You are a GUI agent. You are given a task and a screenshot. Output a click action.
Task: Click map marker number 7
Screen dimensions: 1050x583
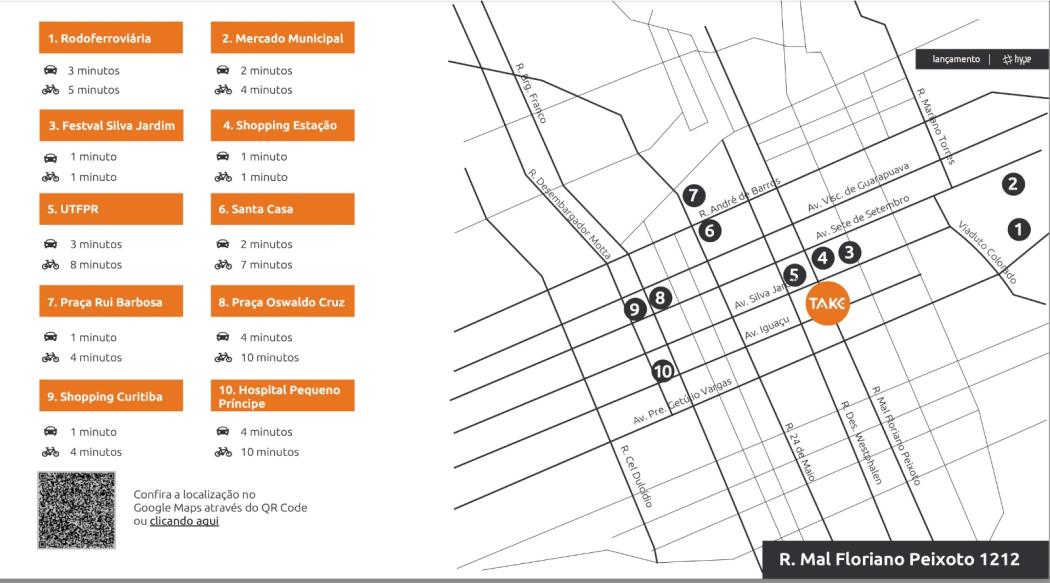[694, 195]
